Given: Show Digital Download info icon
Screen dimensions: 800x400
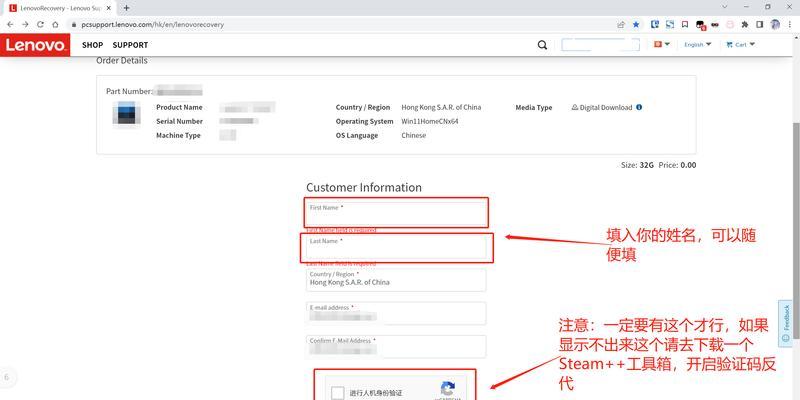Looking at the screenshot, I should click(639, 107).
